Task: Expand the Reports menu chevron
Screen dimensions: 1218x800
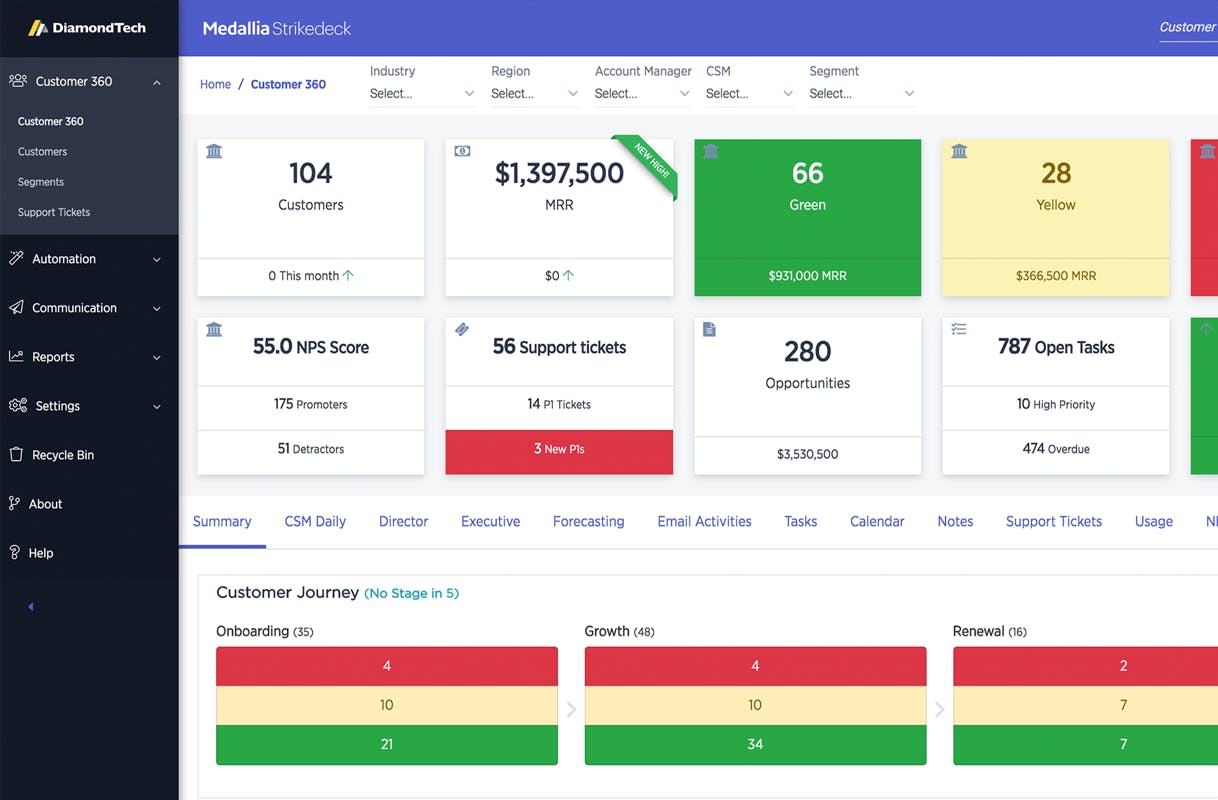Action: tap(157, 357)
